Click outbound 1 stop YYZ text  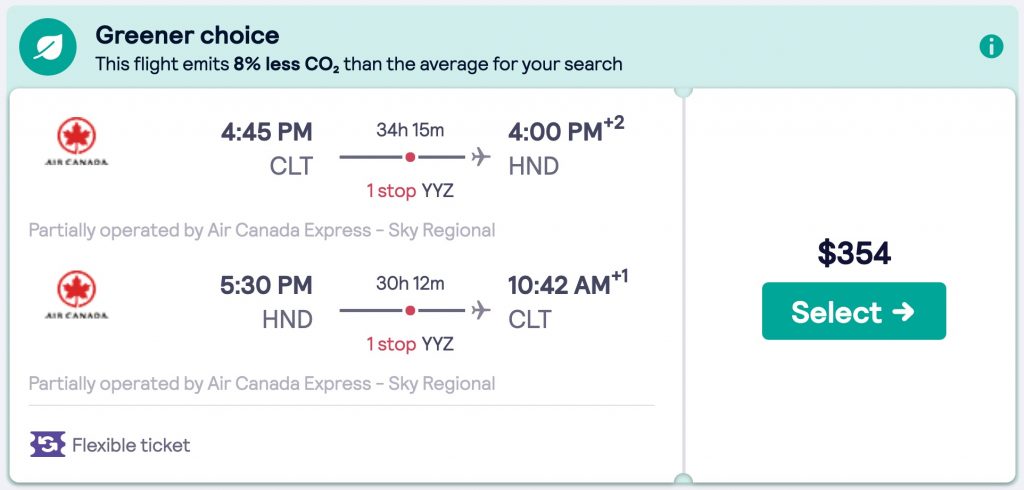pyautogui.click(x=410, y=190)
